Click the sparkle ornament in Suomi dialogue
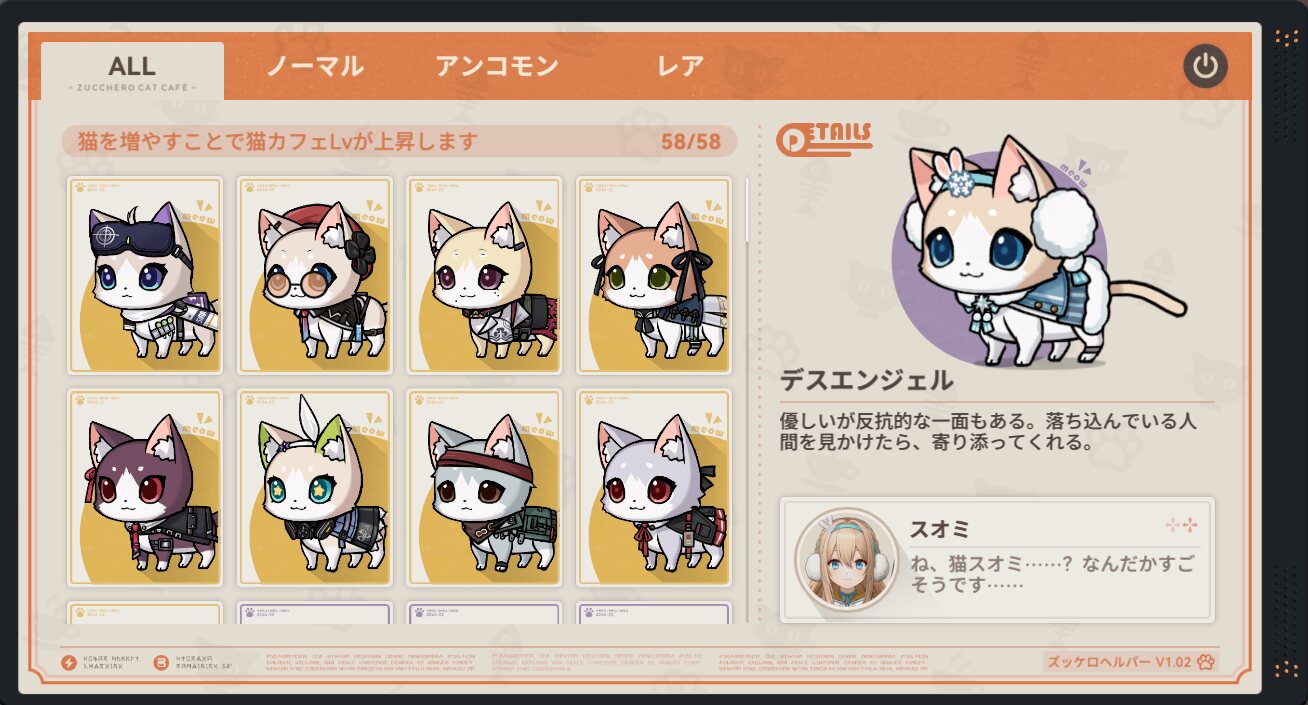The height and width of the screenshot is (705, 1308). click(1181, 525)
